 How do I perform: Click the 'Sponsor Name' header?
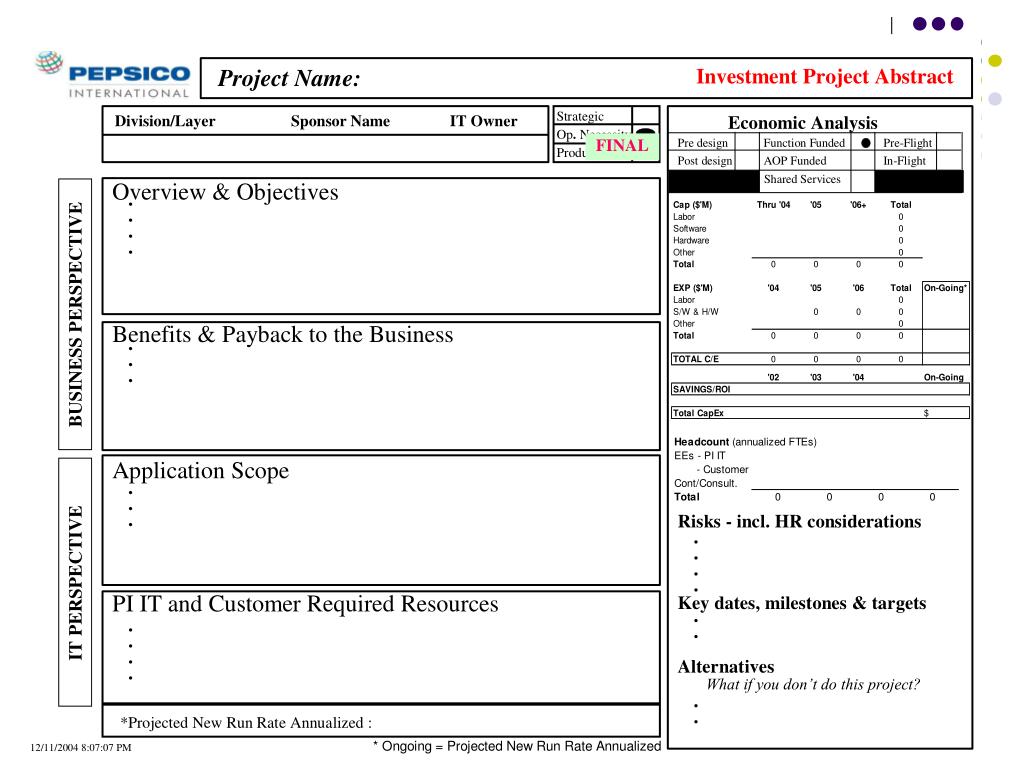[340, 121]
